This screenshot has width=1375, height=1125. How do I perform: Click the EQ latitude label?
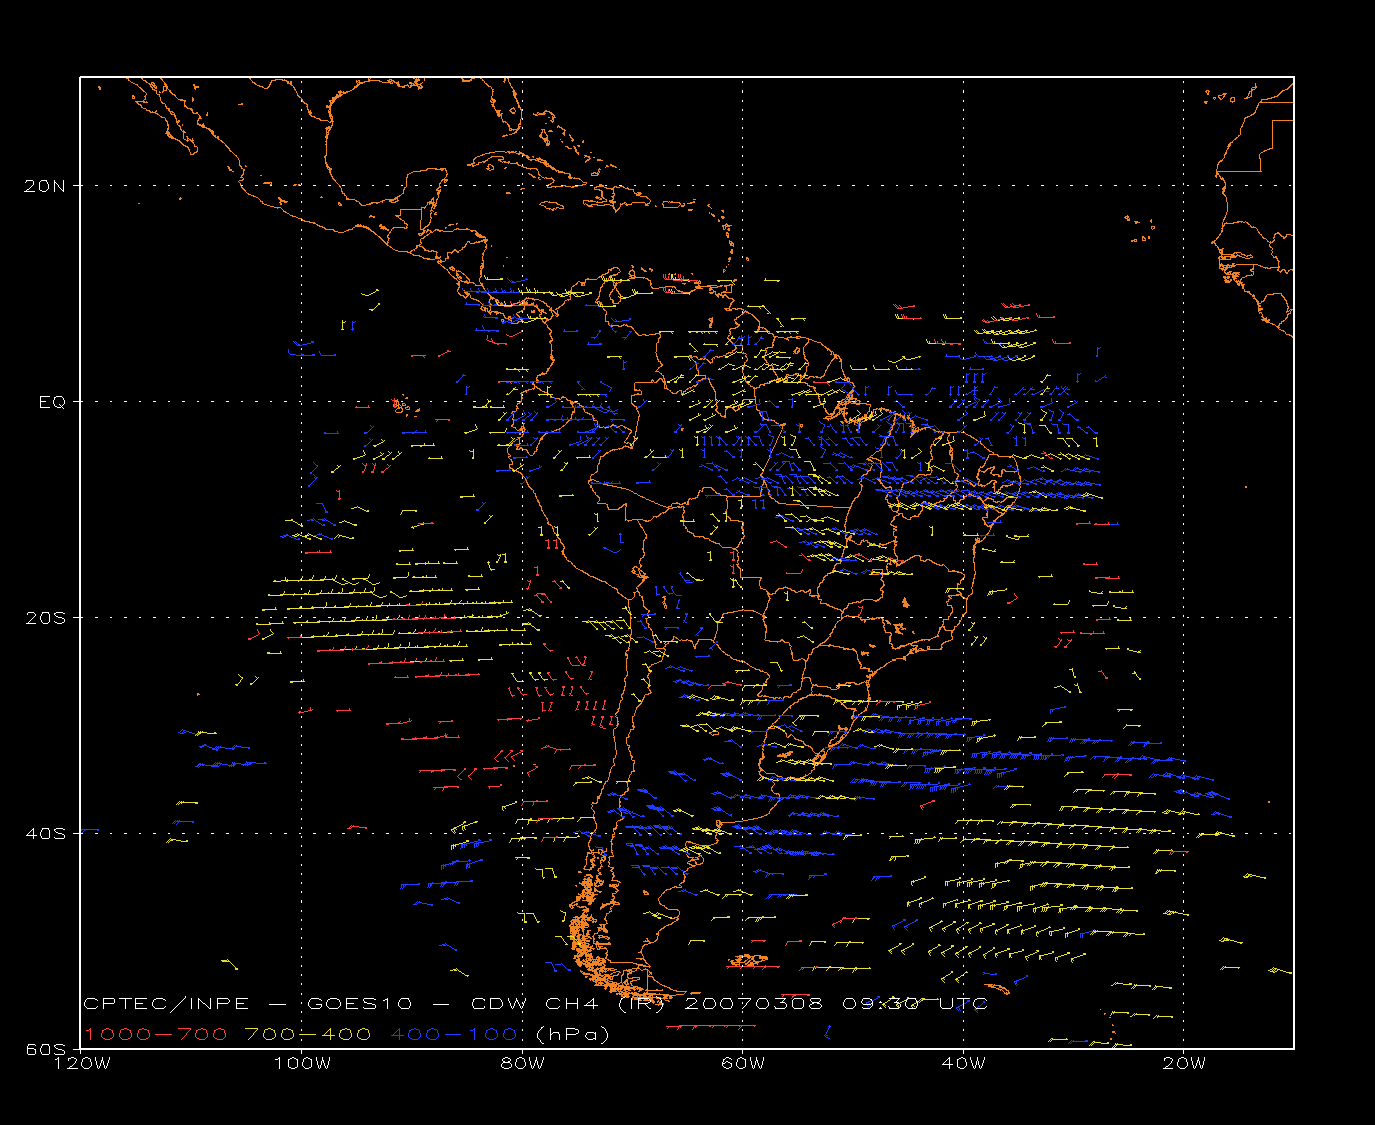click(x=52, y=402)
